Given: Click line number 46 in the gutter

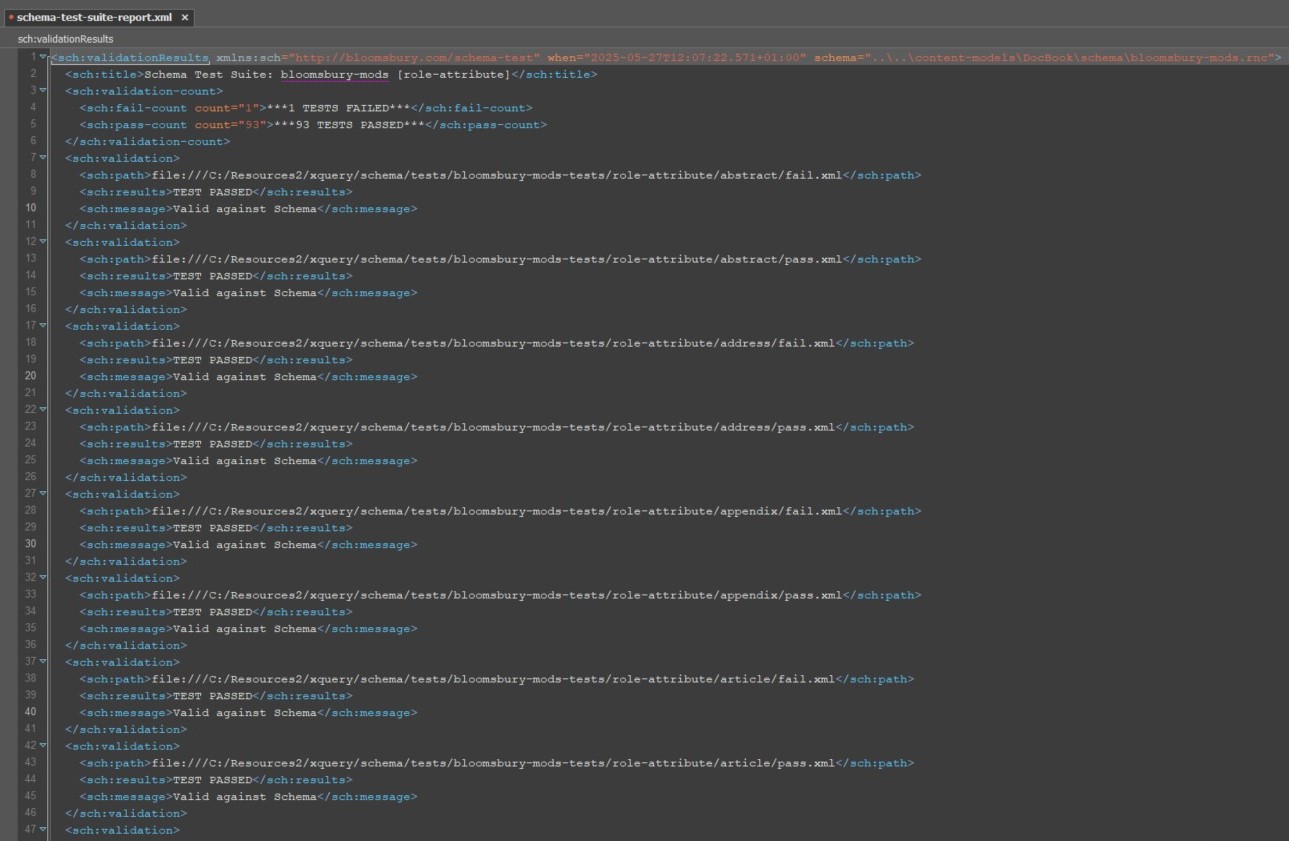Looking at the screenshot, I should 31,814.
